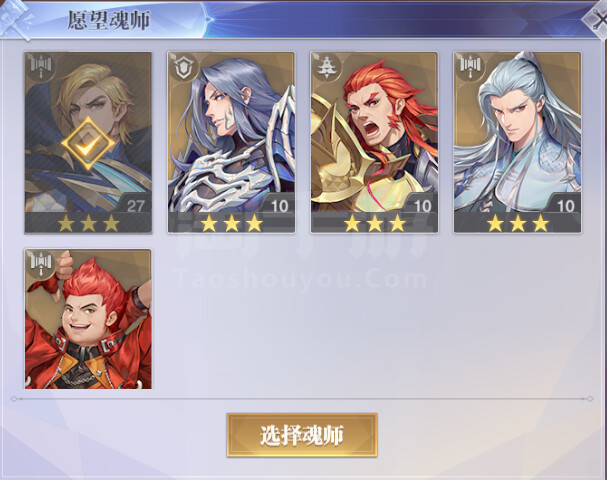Viewport: 607px width, 480px height.
Task: Click level 10 badge on silver-haired hero
Action: click(565, 206)
